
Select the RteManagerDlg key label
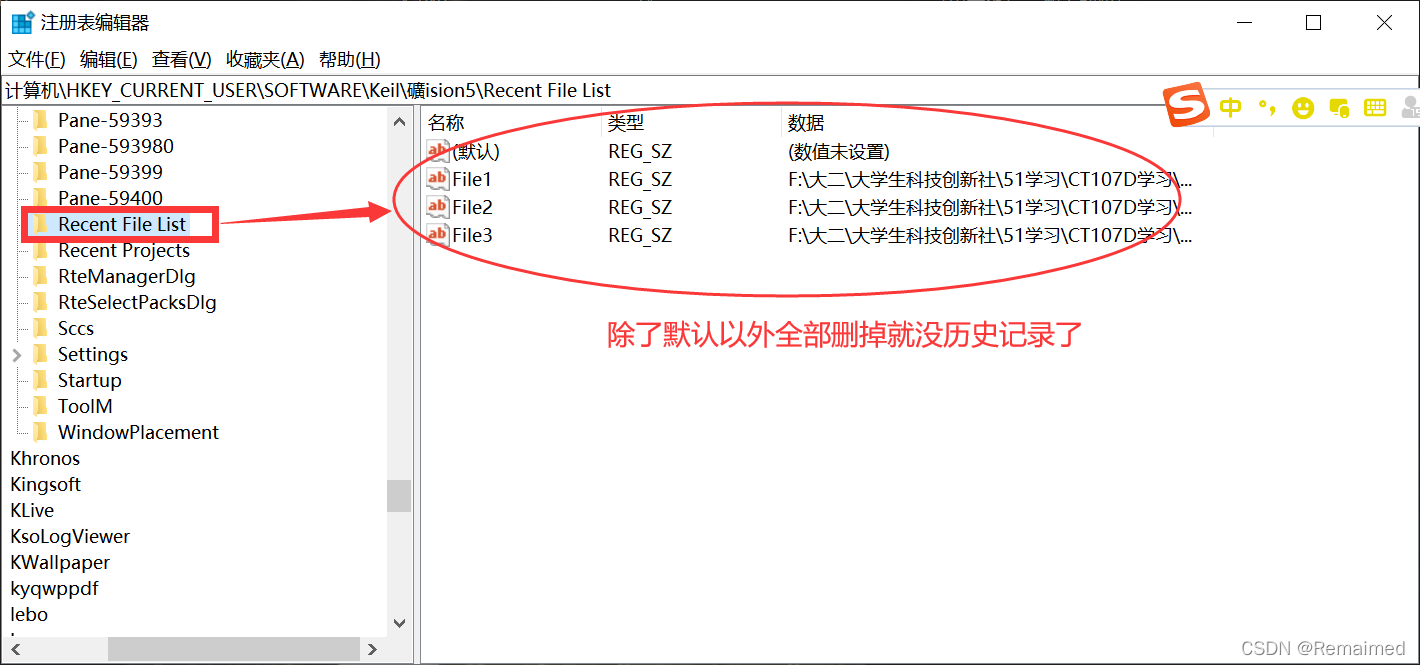pyautogui.click(x=127, y=276)
